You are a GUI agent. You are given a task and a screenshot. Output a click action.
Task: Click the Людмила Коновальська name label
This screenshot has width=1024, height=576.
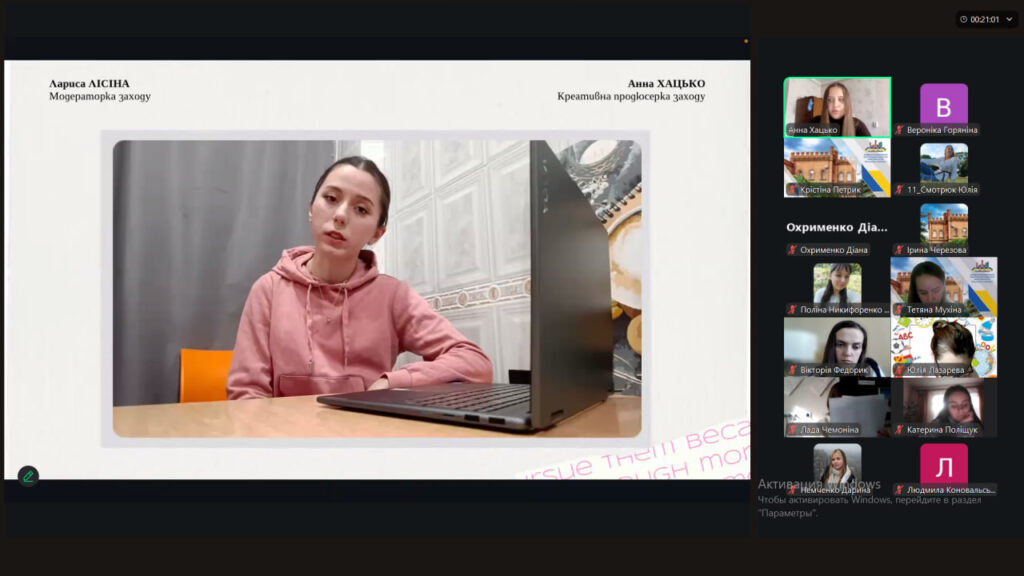pyautogui.click(x=950, y=490)
